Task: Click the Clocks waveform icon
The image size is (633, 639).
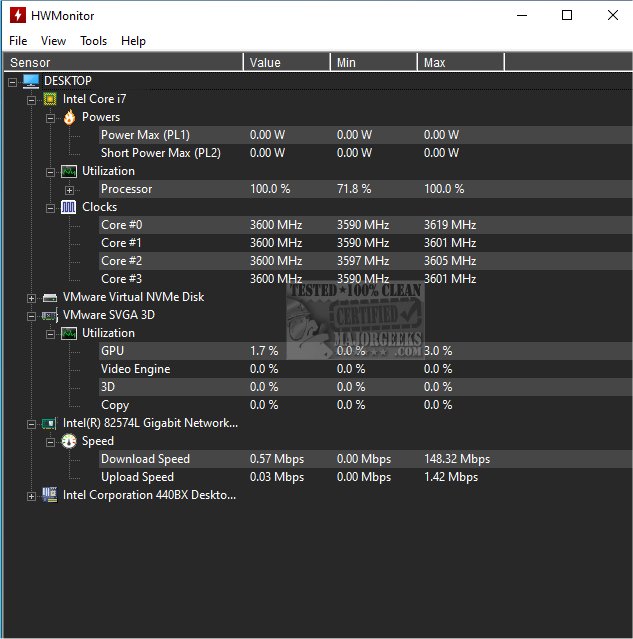Action: pyautogui.click(x=68, y=207)
